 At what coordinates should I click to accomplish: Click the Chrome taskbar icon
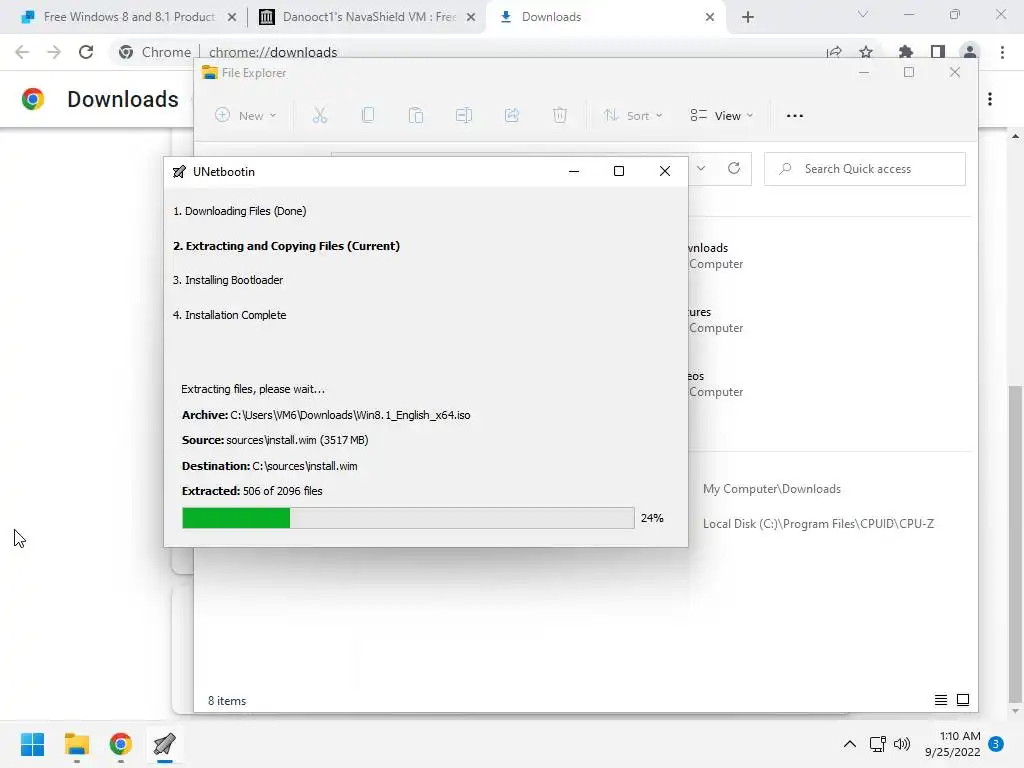(x=120, y=744)
